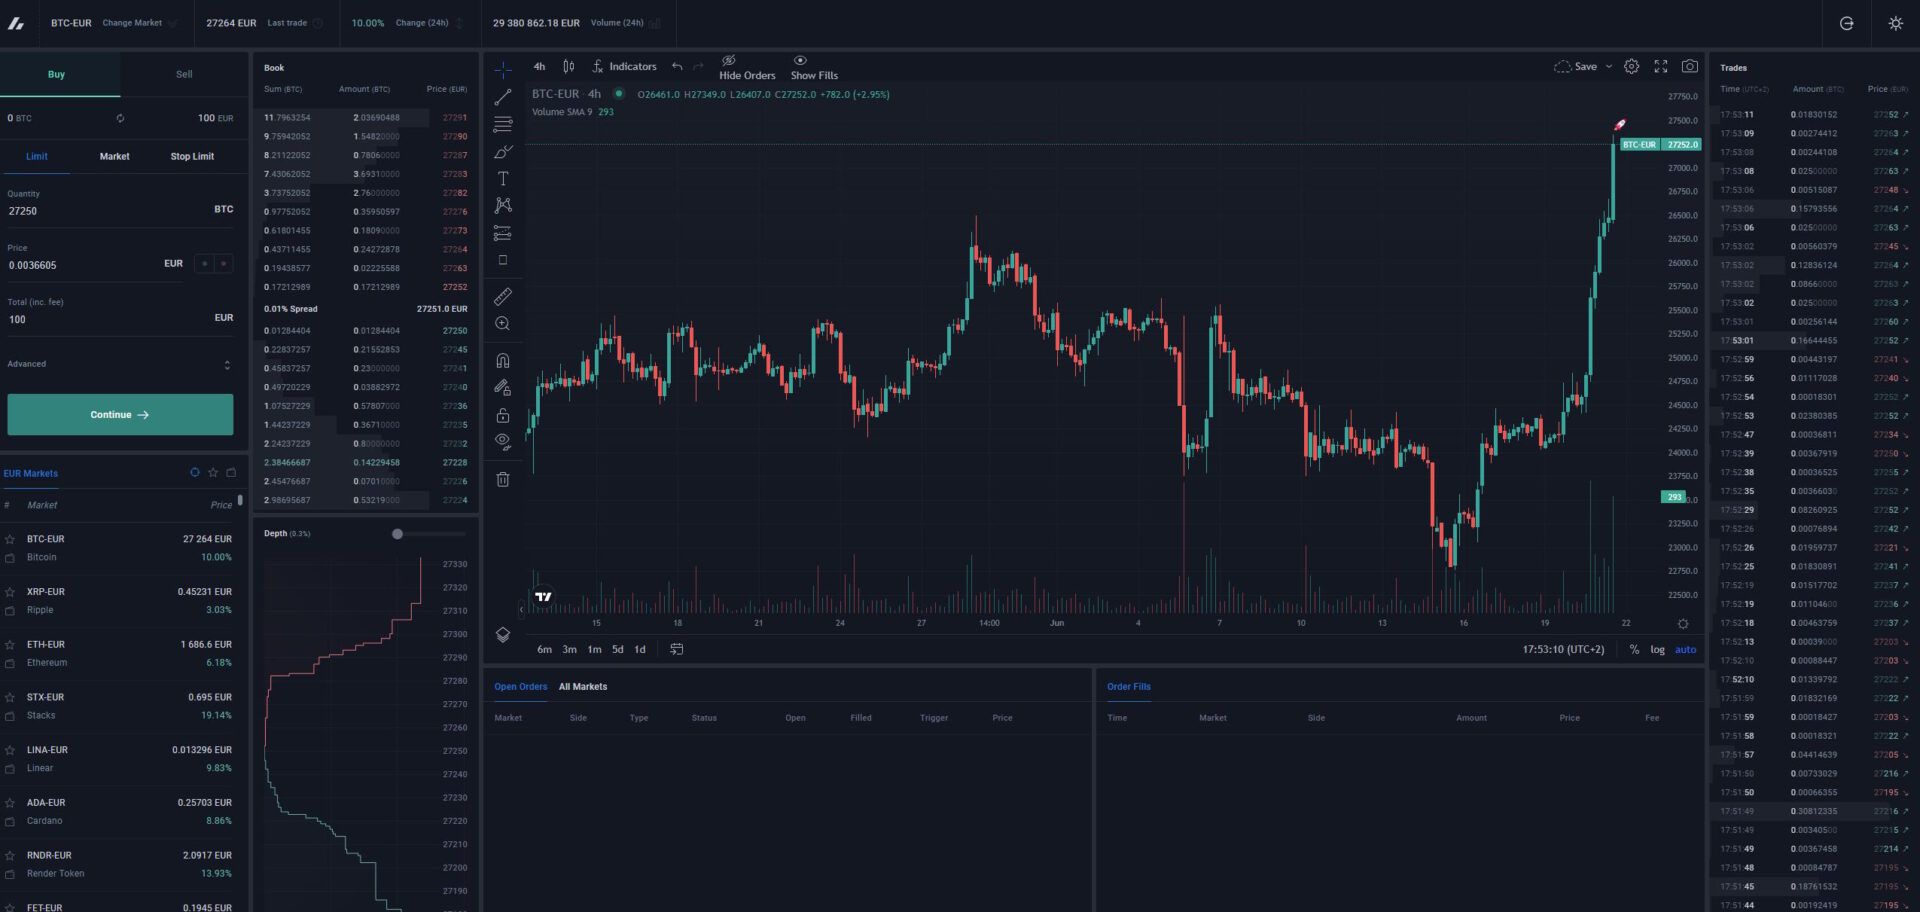Open the object tree layers icon

pyautogui.click(x=503, y=635)
